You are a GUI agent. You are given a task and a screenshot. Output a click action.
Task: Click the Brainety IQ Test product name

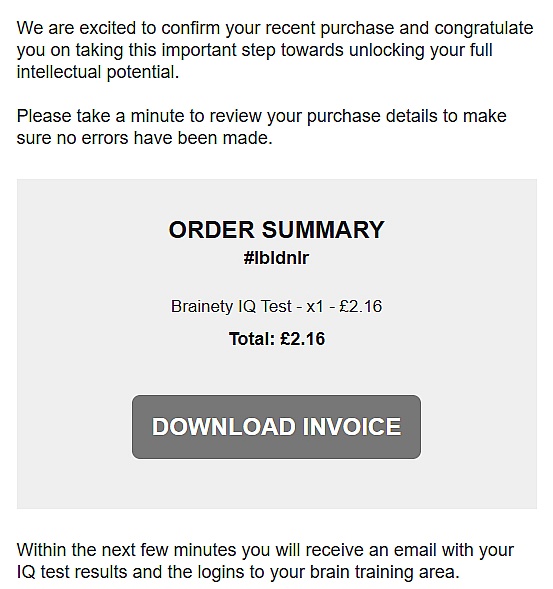(231, 306)
